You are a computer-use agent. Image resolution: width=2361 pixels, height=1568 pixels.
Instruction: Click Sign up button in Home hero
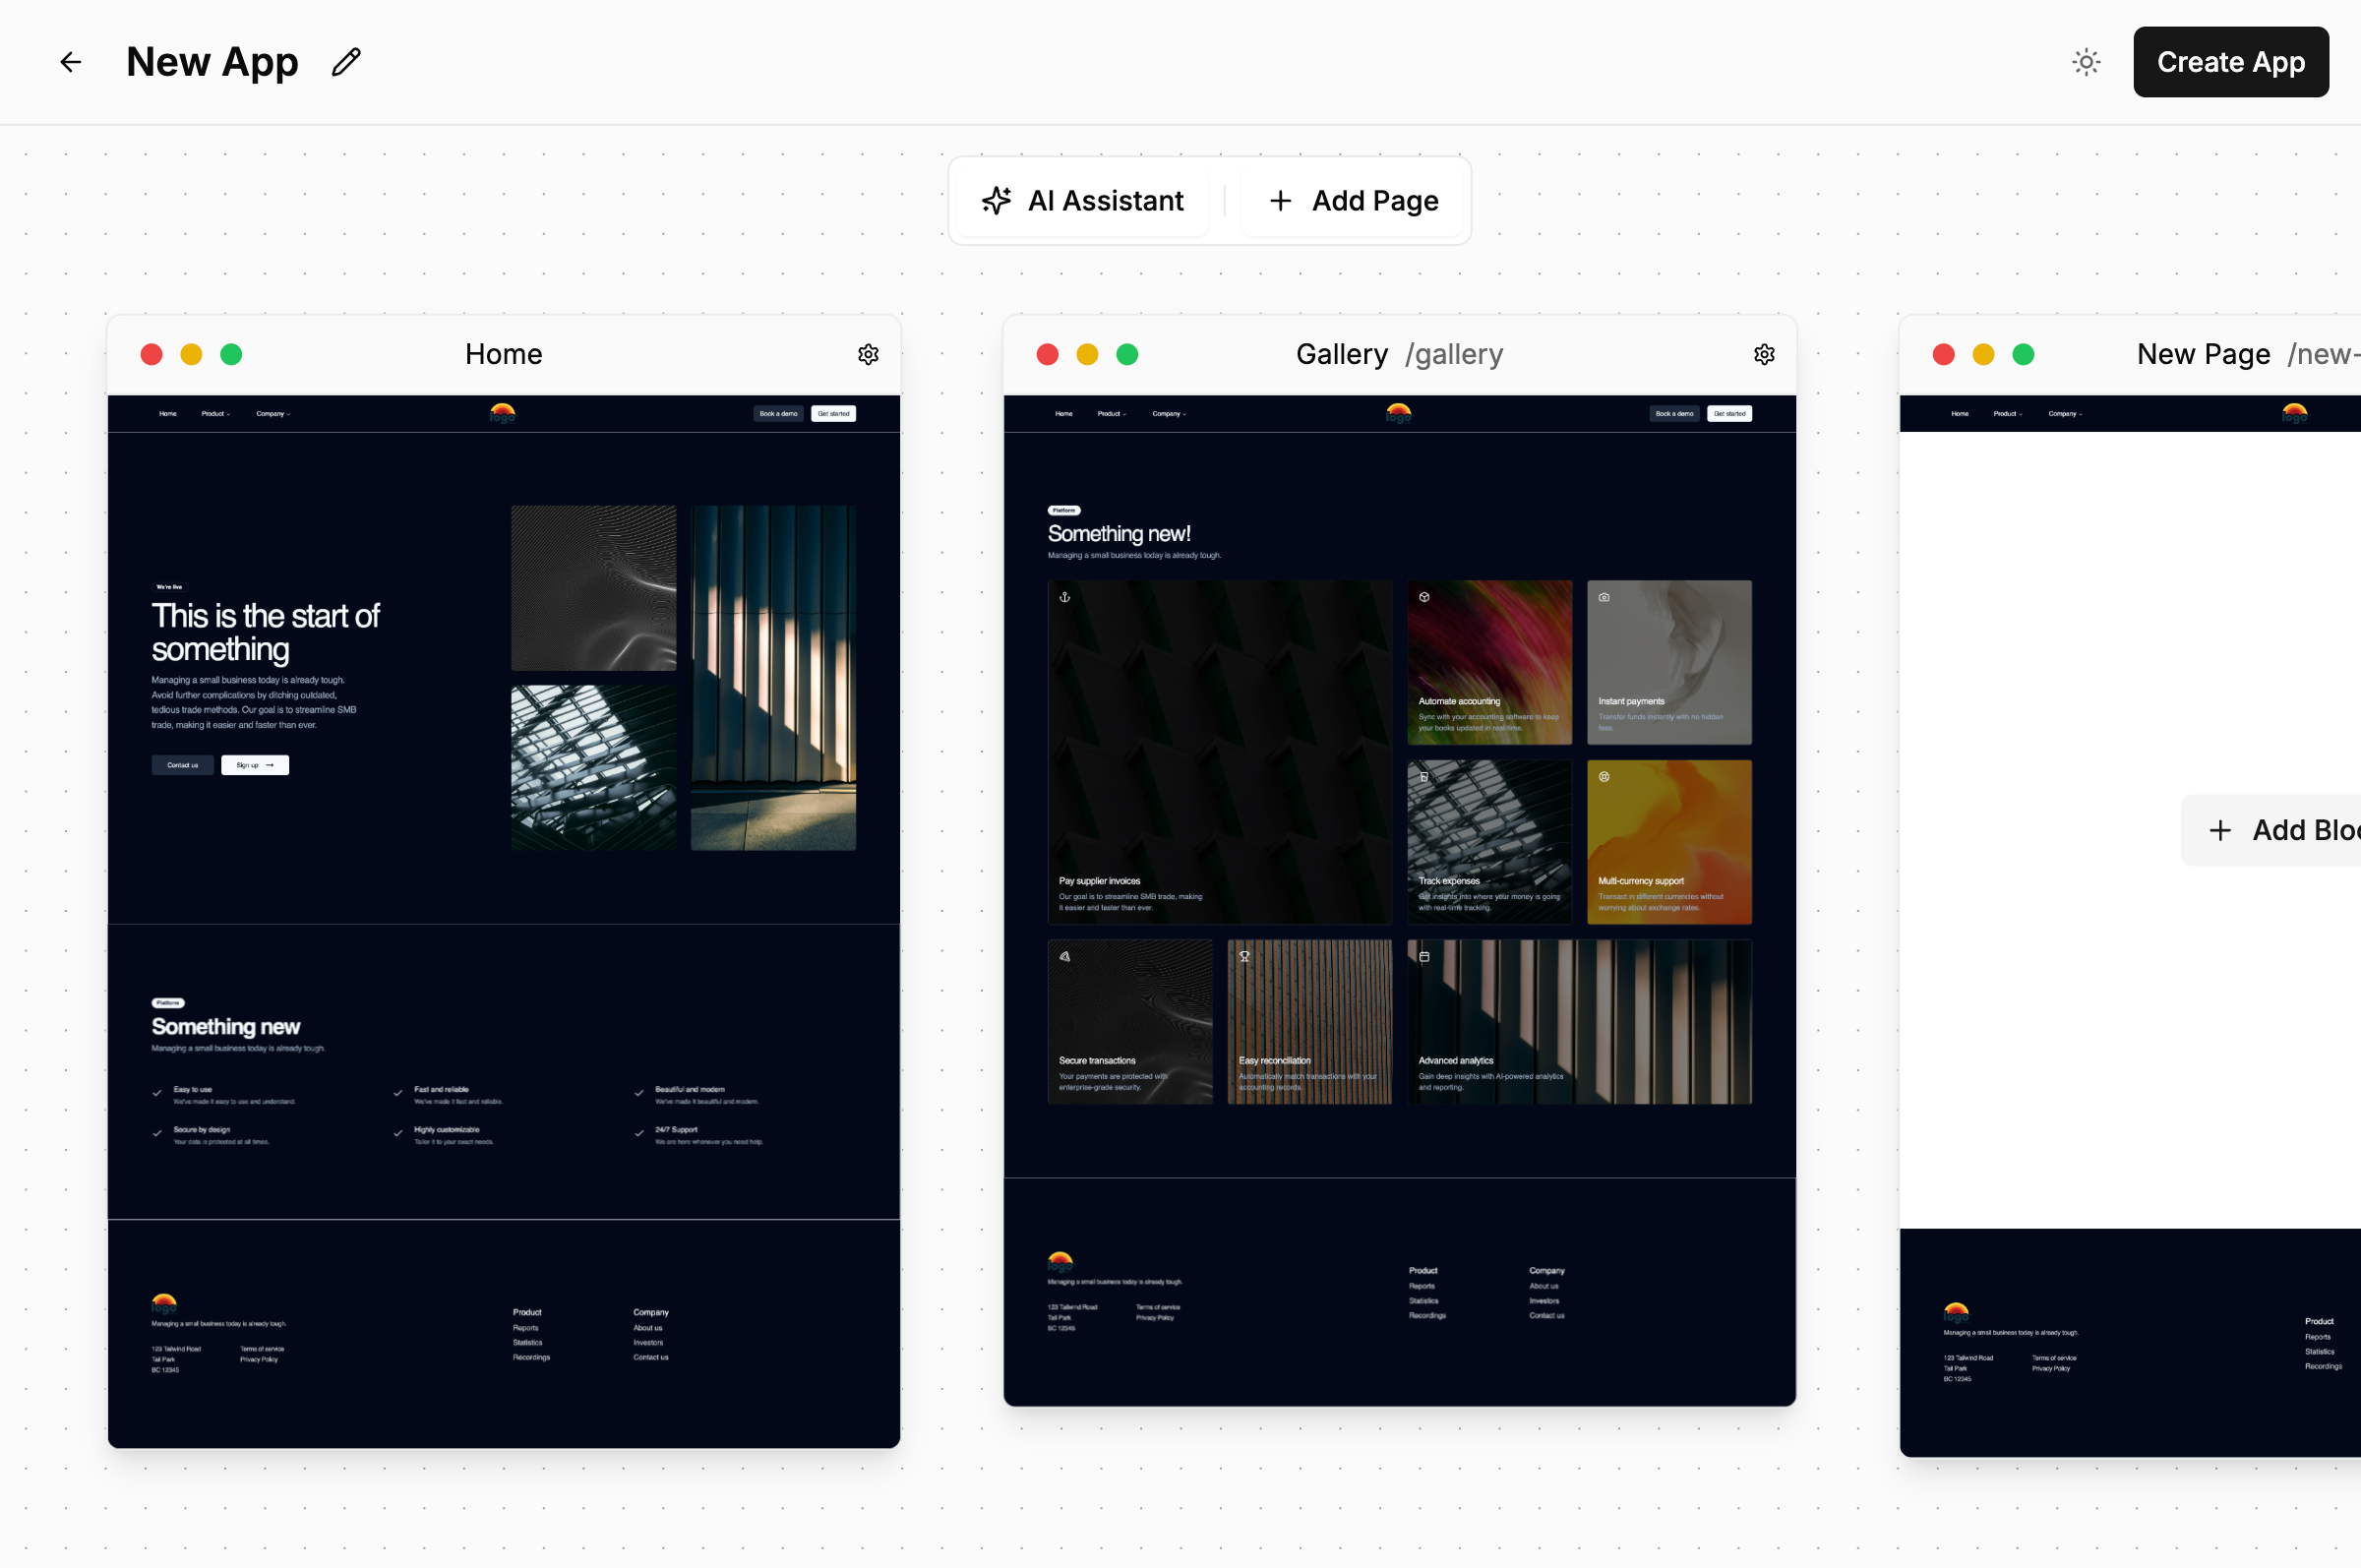coord(254,765)
